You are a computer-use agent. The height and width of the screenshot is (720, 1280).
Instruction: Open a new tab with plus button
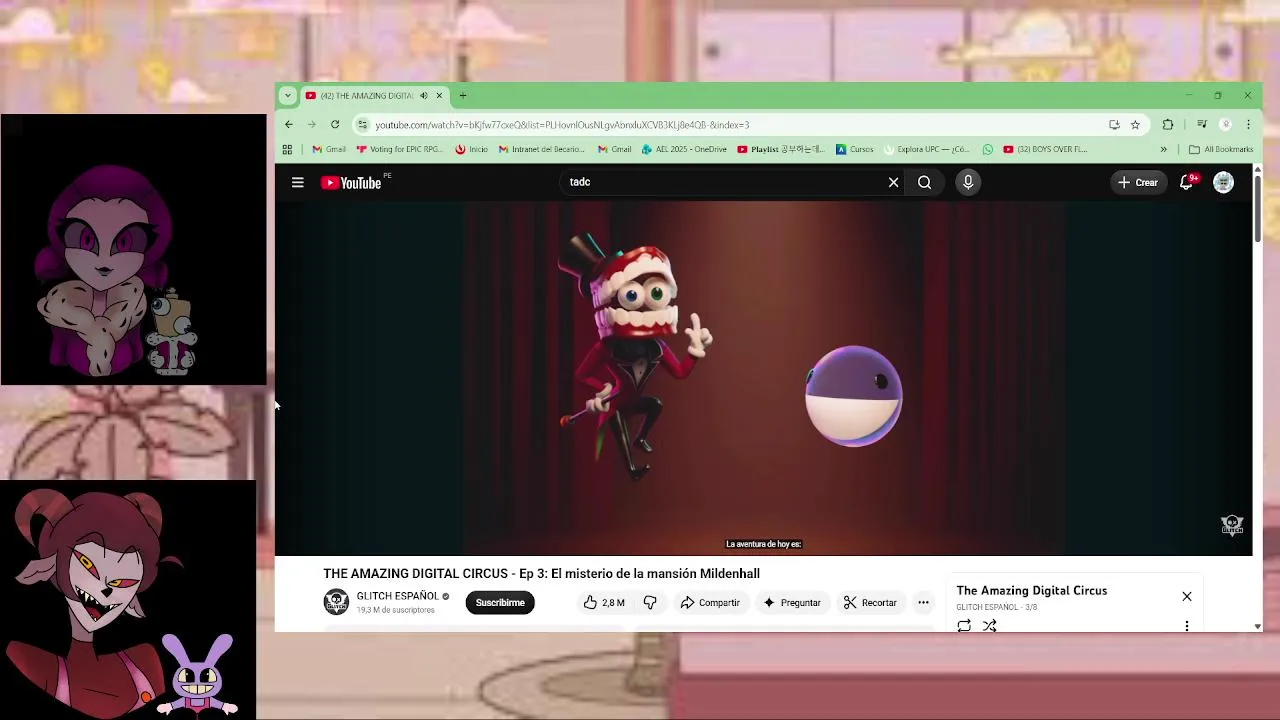462,95
